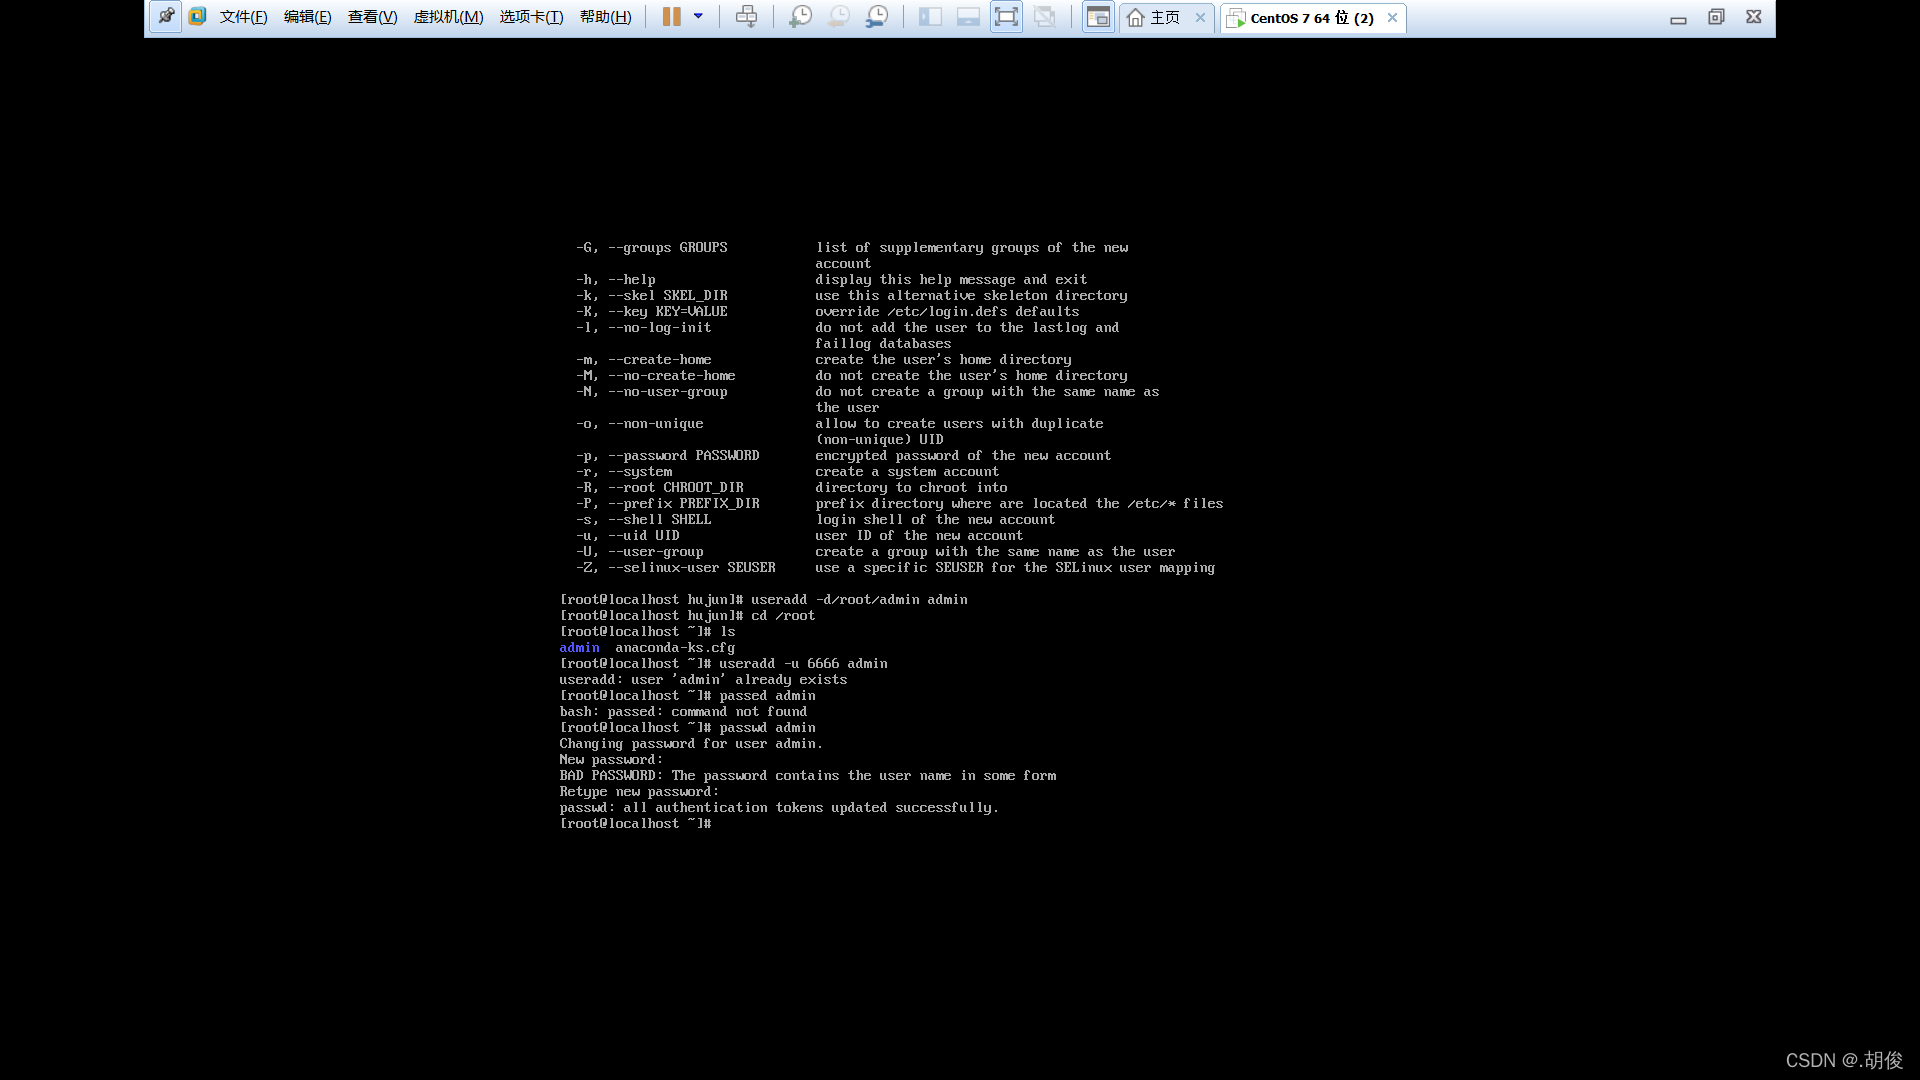Close the CentOS 7 64 位 (2) tab
The image size is (1920, 1080).
pyautogui.click(x=1392, y=17)
